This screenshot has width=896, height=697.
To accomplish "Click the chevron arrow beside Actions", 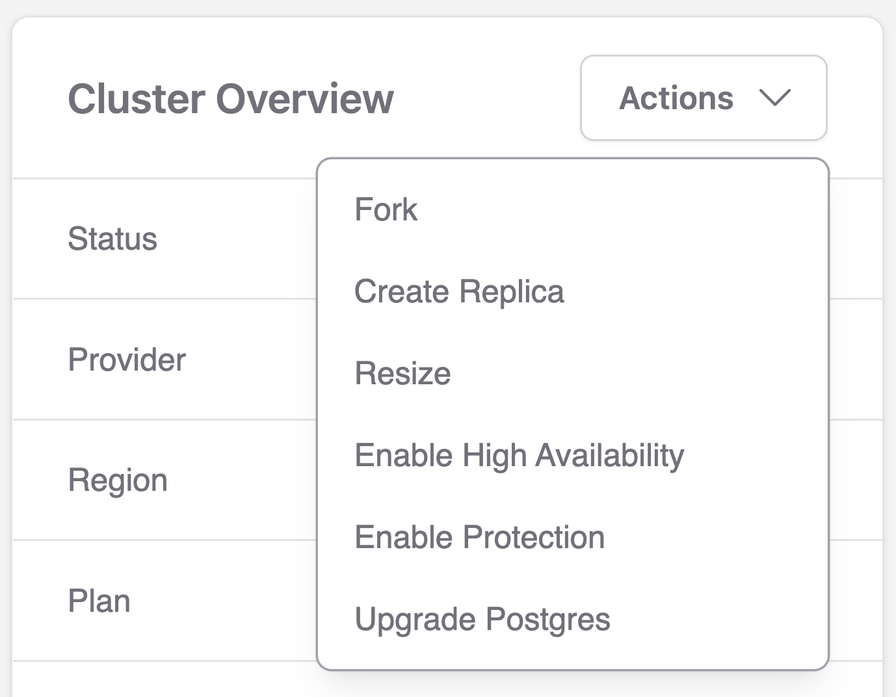I will tap(774, 98).
